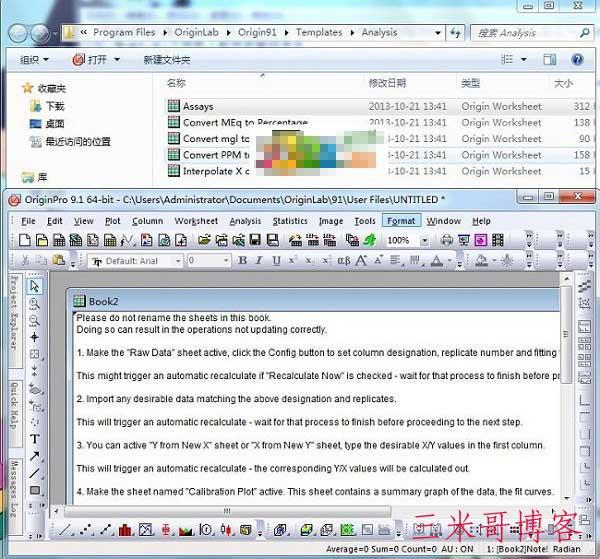This screenshot has height=559, width=600.
Task: Toggle the preview pane button in Explorer
Action: pos(549,59)
